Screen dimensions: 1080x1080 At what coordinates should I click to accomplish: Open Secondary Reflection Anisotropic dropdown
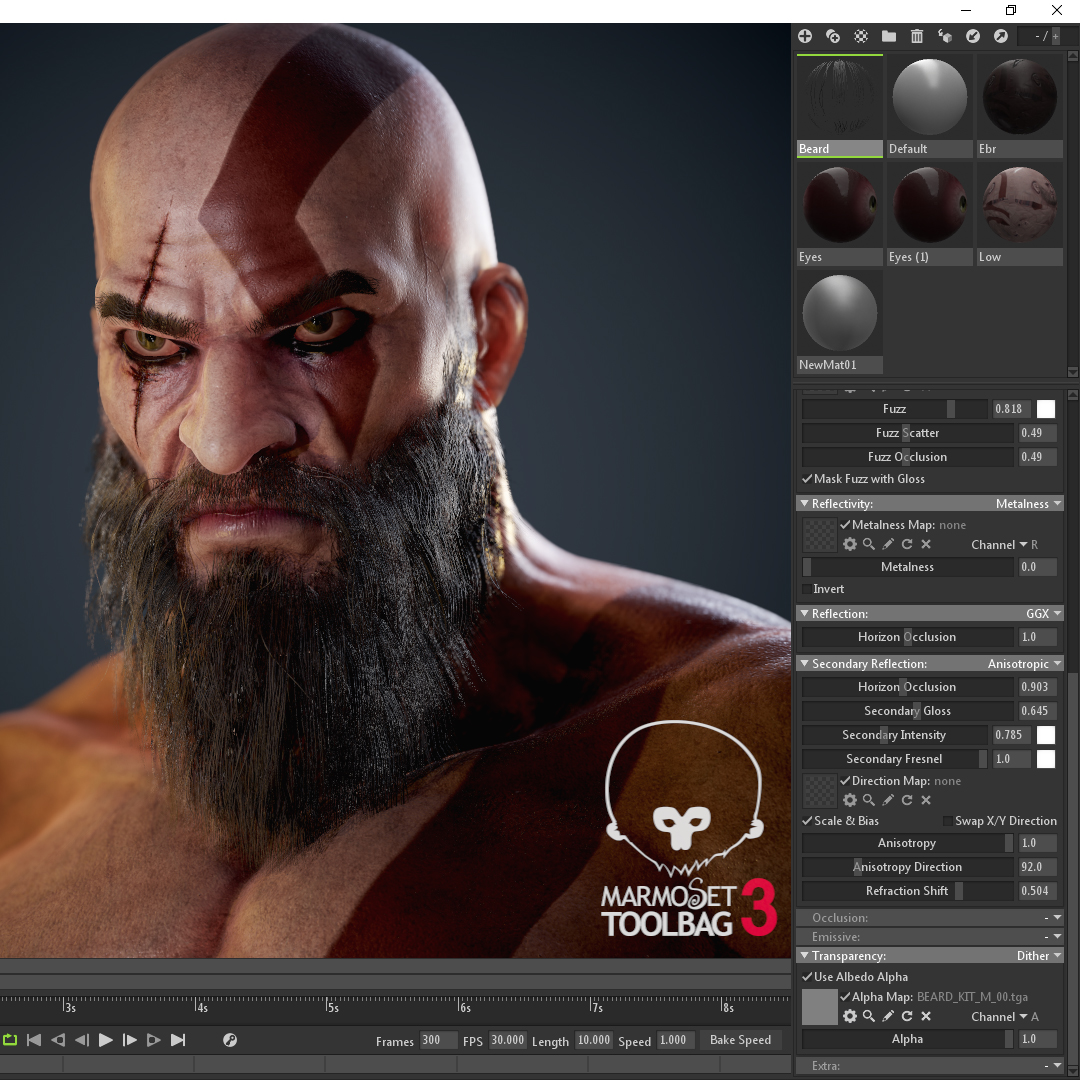(1025, 663)
